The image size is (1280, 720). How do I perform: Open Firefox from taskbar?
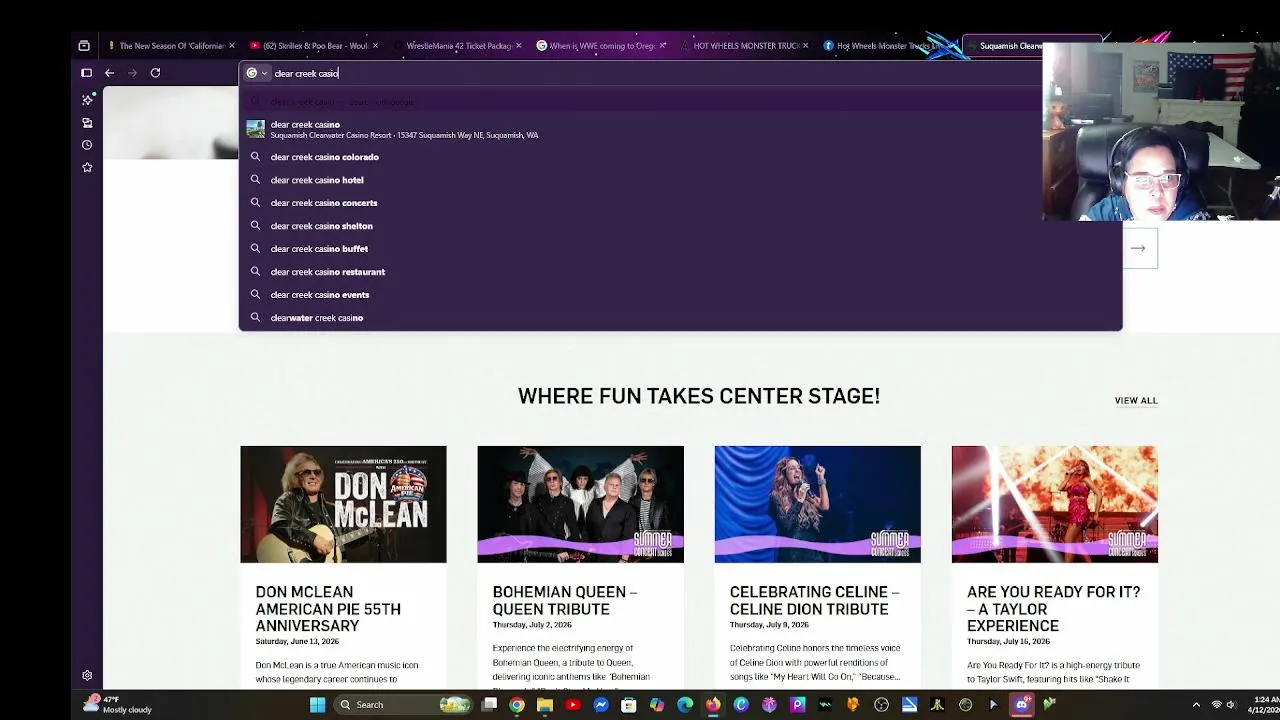click(x=713, y=705)
